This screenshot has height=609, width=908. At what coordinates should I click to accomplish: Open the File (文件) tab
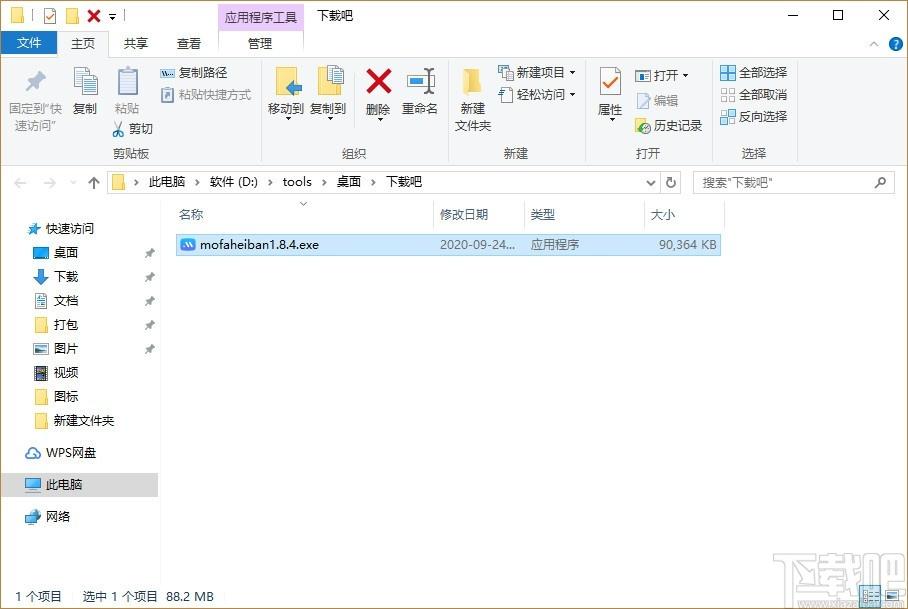(29, 43)
